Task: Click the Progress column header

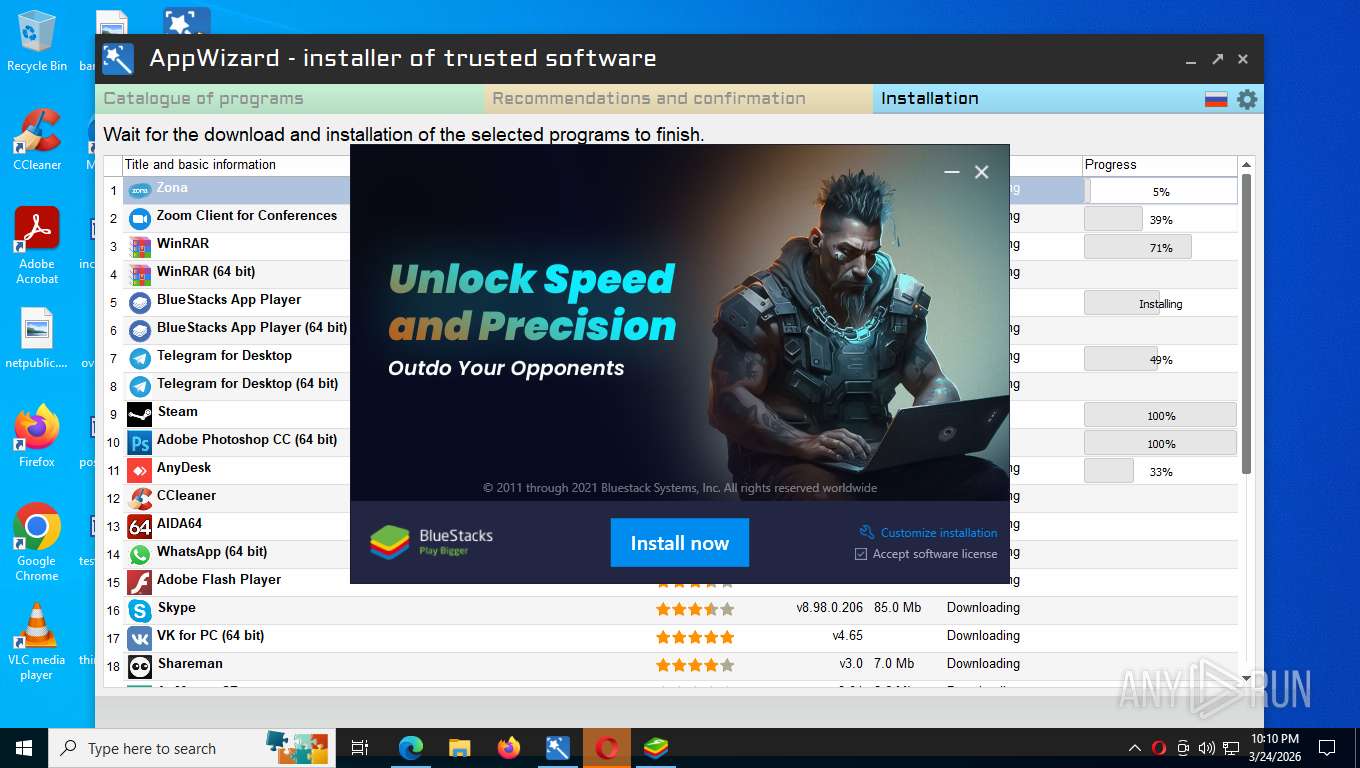Action: (1160, 165)
